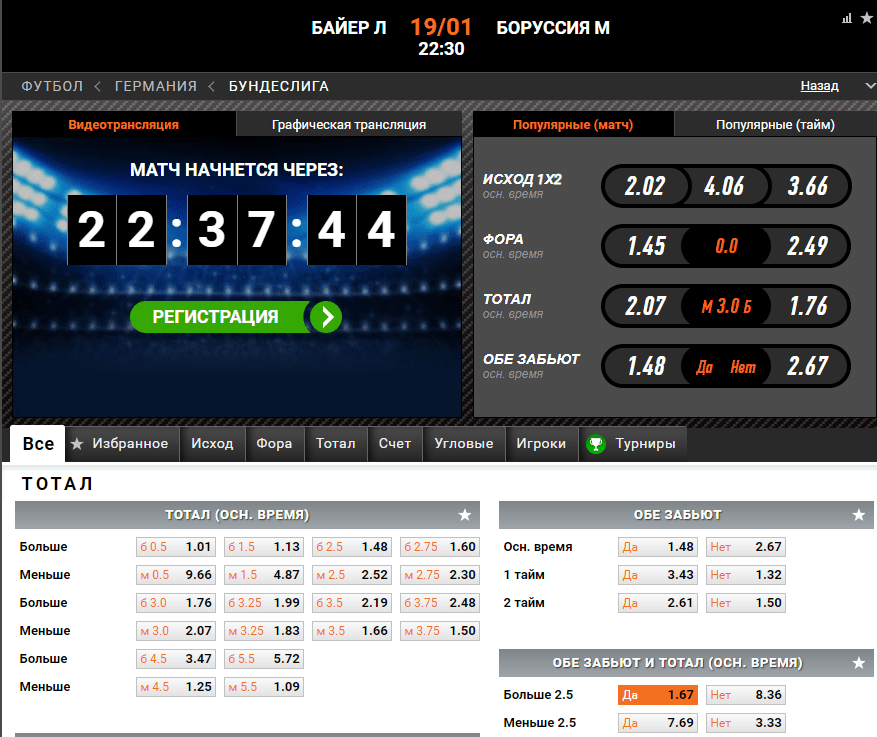The image size is (877, 737).
Task: Click the Регистрация button
Action: [235, 317]
